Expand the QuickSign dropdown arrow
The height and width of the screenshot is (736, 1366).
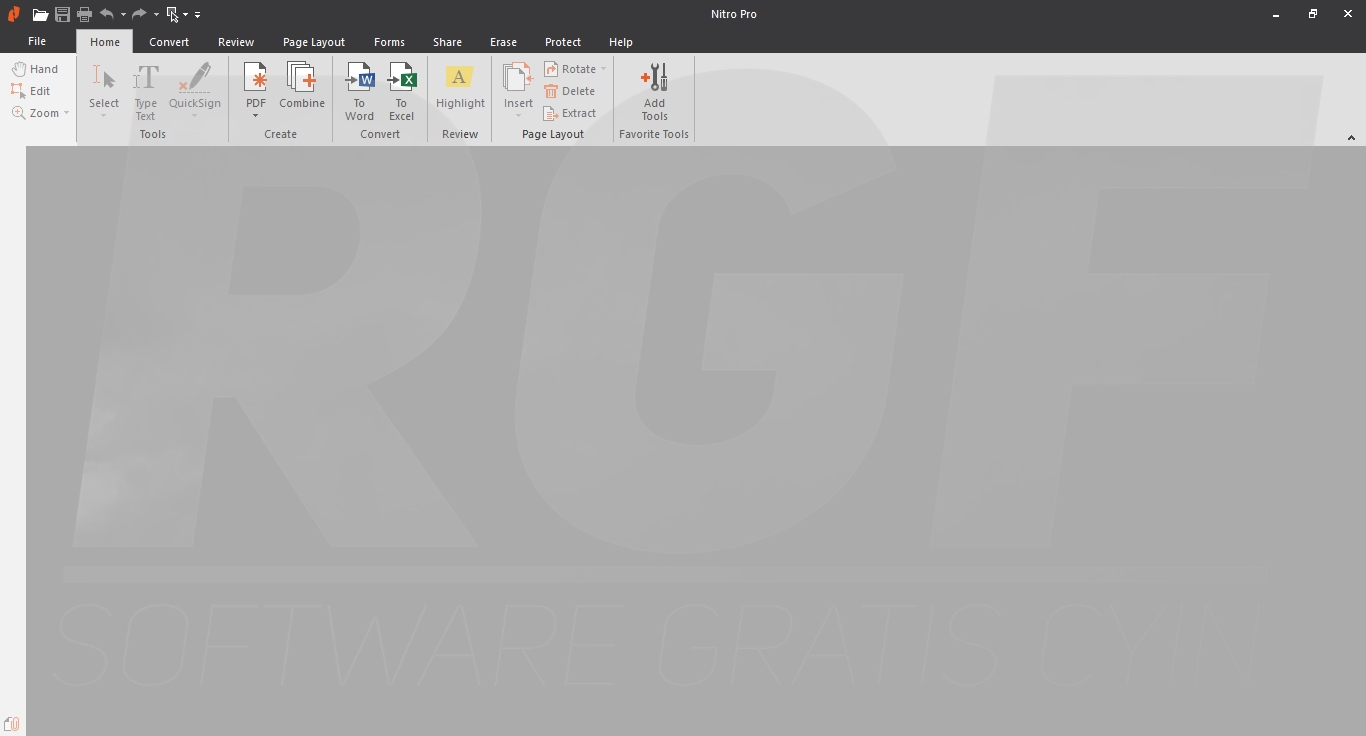(195, 116)
